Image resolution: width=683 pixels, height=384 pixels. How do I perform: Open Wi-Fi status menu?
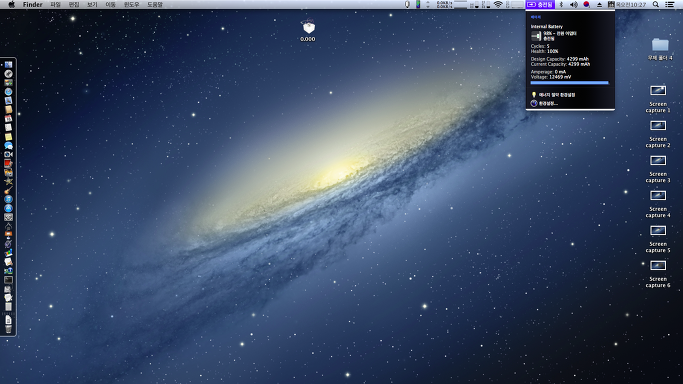click(x=498, y=4)
